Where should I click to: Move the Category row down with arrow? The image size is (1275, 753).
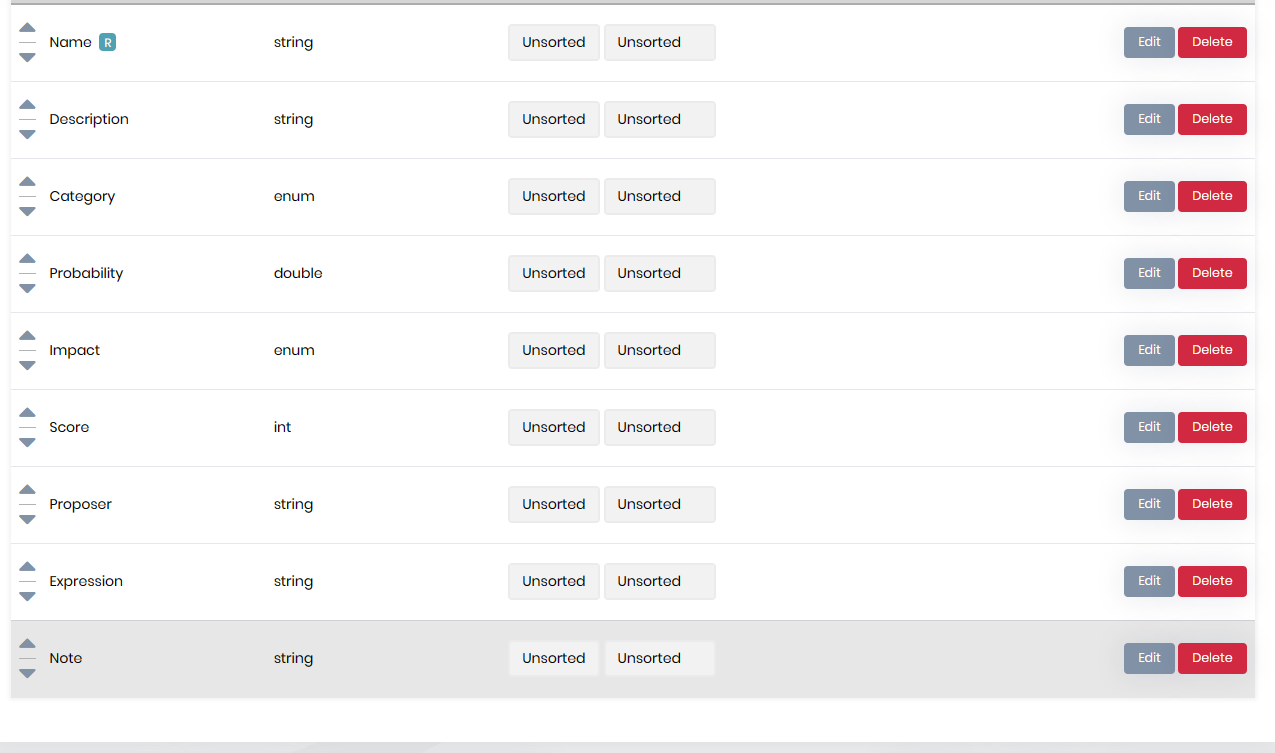27,211
